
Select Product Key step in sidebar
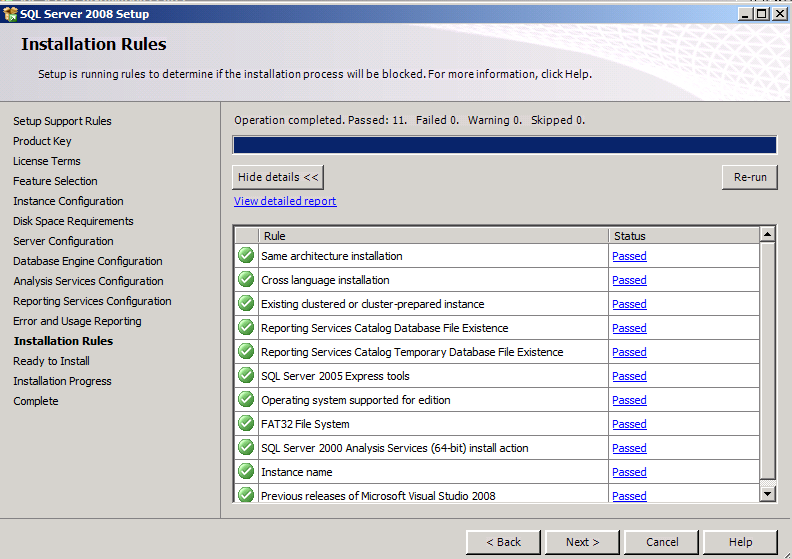(x=42, y=141)
